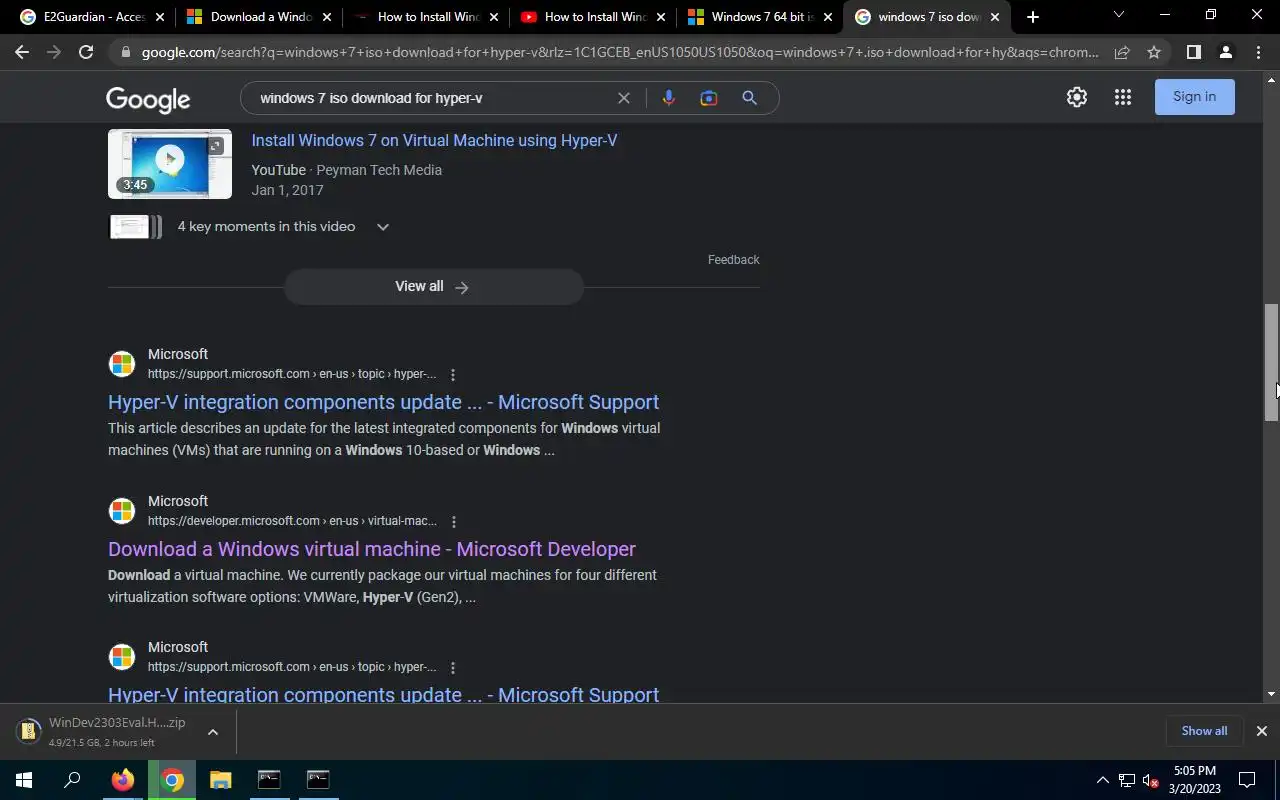
Task: Click the network status tray icon
Action: pyautogui.click(x=1127, y=780)
